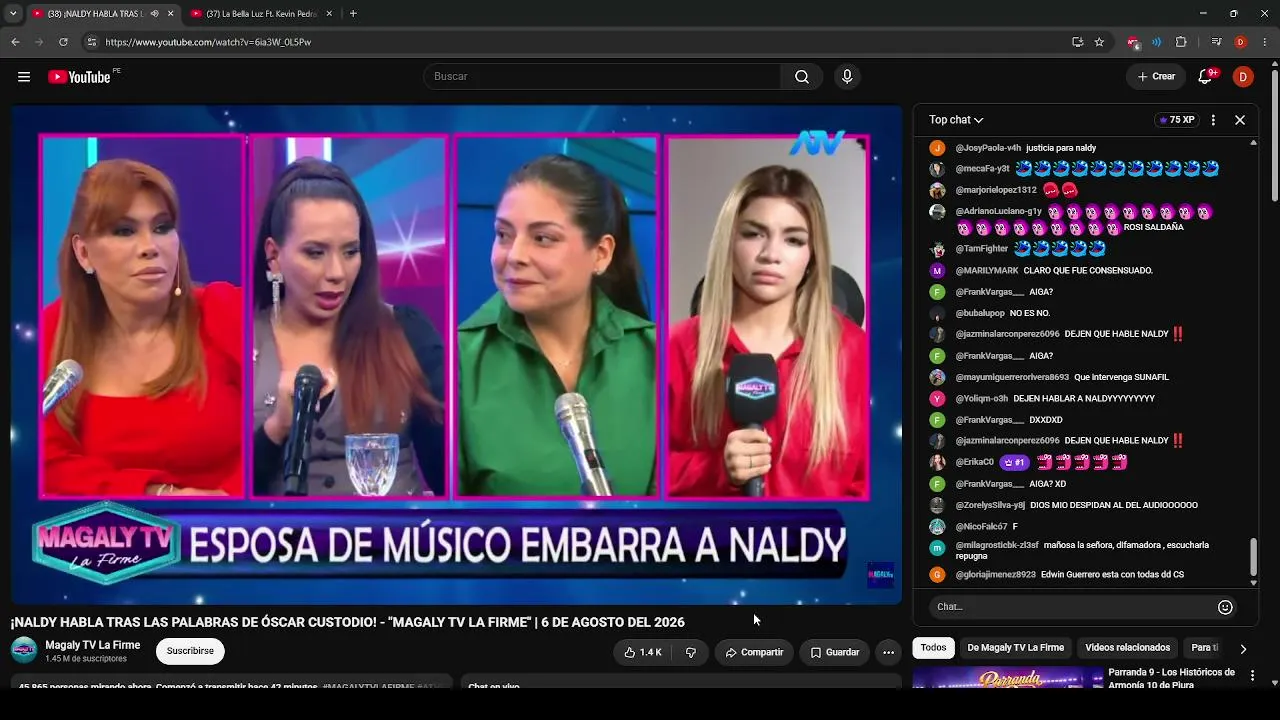Type in the chat message field
The height and width of the screenshot is (720, 1280).
(x=1072, y=607)
